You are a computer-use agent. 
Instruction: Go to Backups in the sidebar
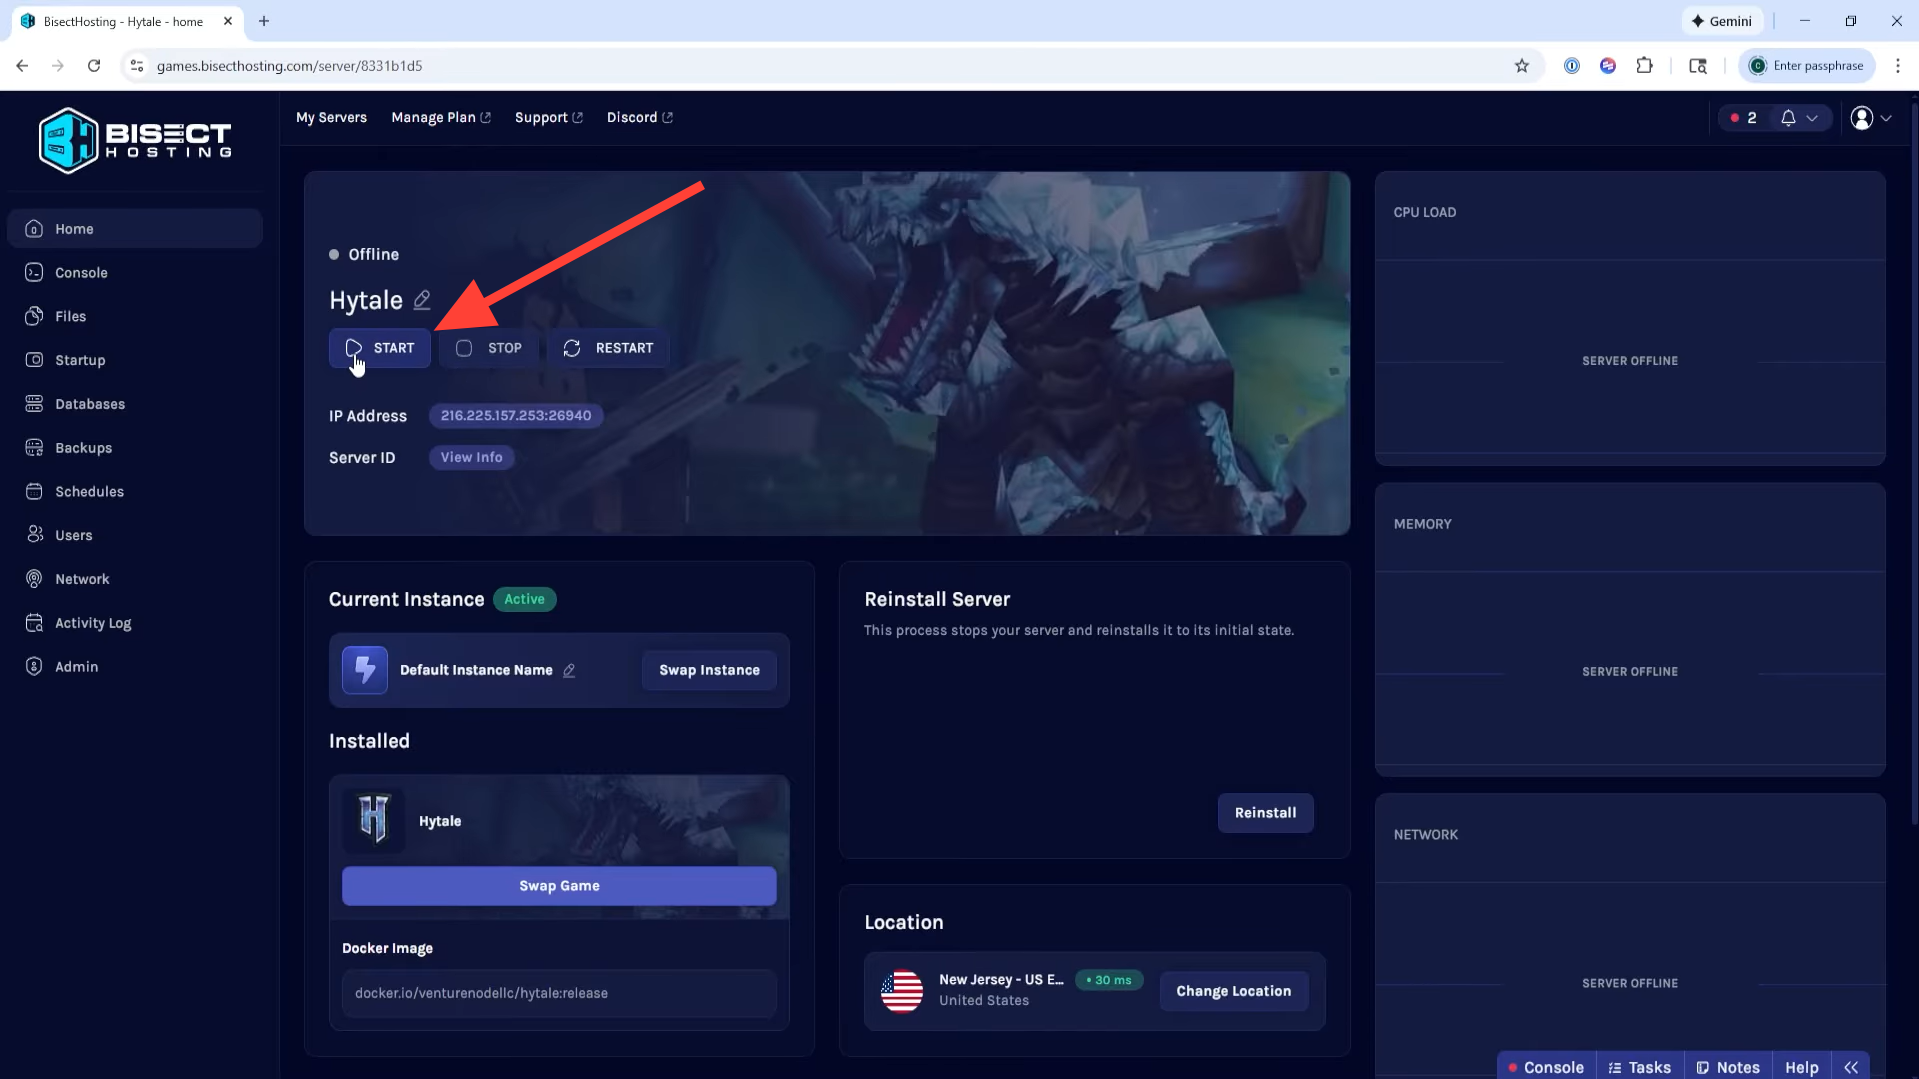pyautogui.click(x=83, y=448)
